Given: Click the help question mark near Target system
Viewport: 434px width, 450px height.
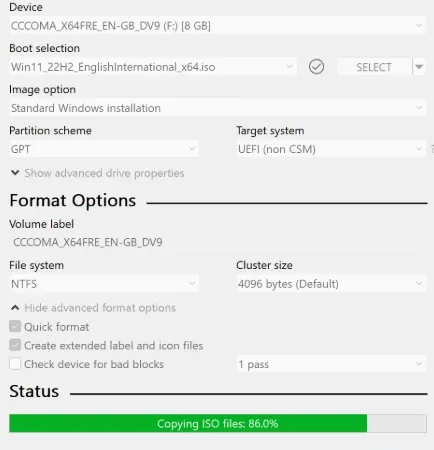Looking at the screenshot, I should [x=432, y=149].
